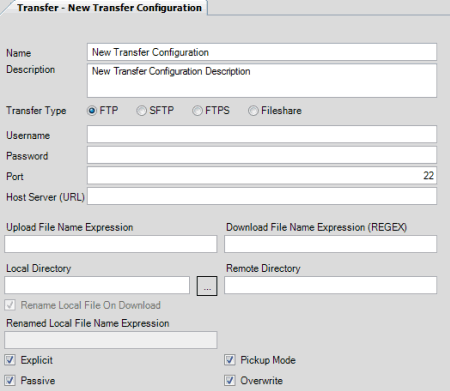Disable the Passive checkbox

(x=10, y=380)
